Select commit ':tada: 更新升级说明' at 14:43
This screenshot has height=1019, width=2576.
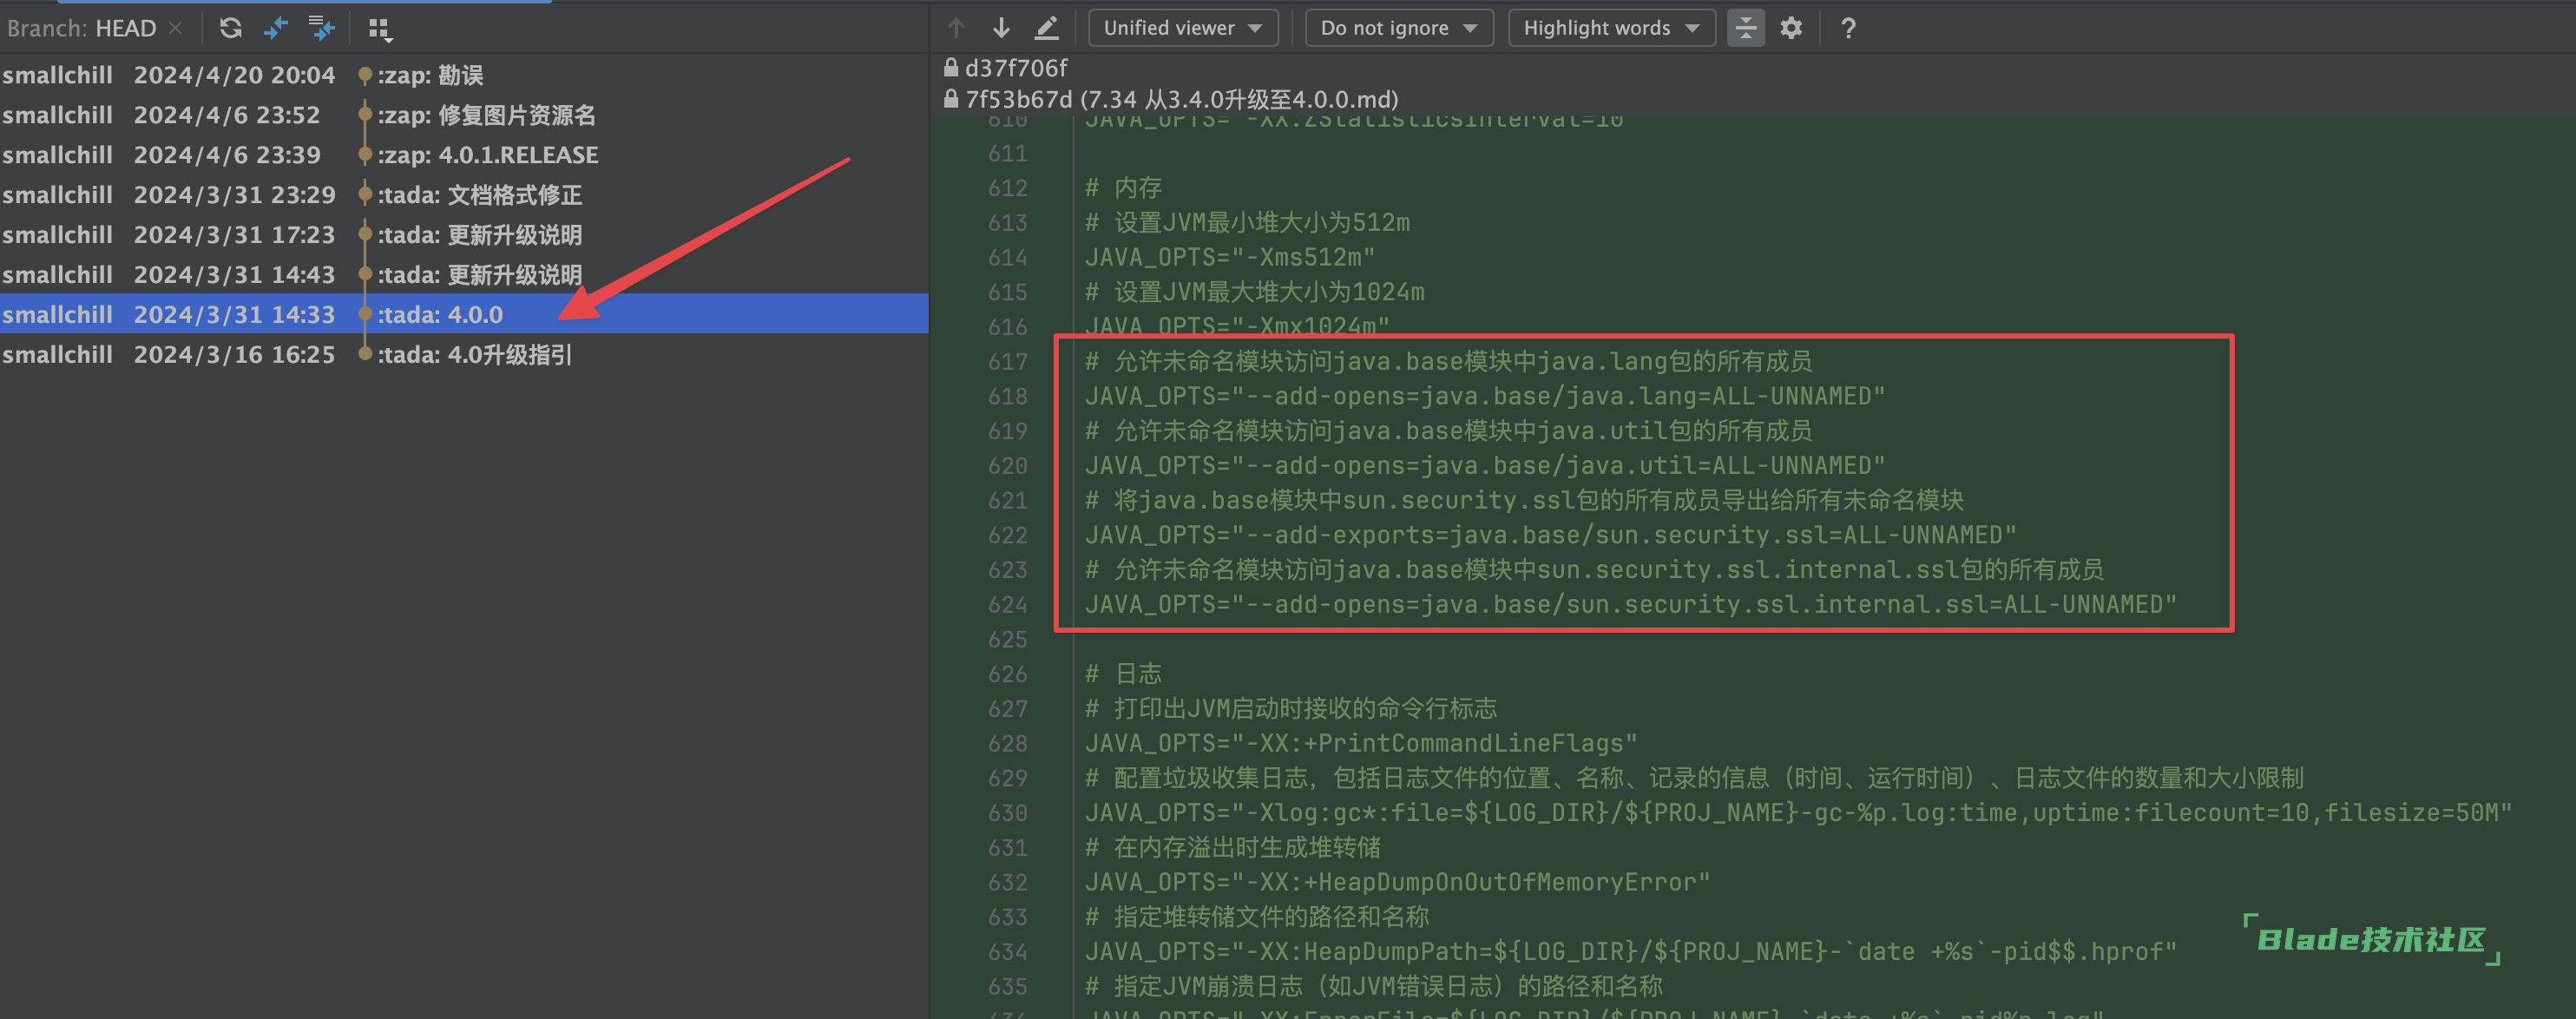point(464,275)
